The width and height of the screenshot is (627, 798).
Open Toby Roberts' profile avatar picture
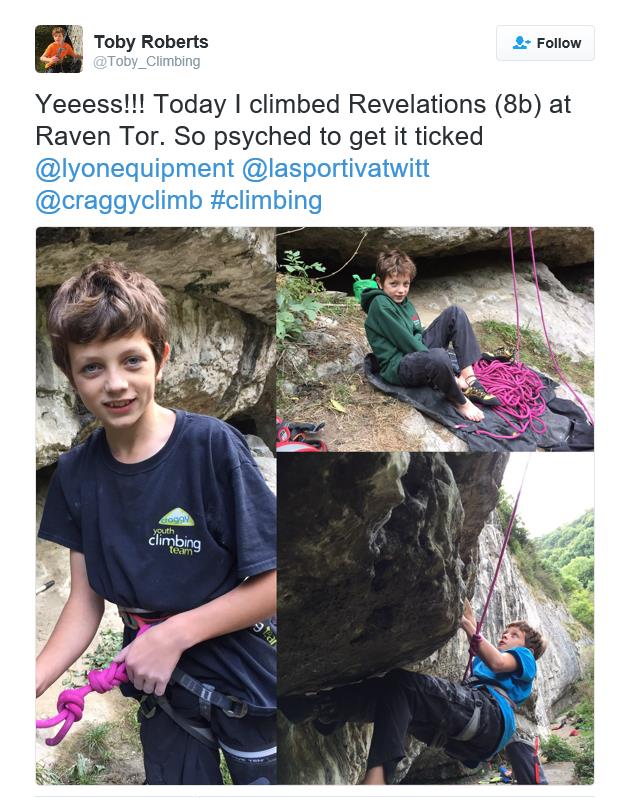pyautogui.click(x=59, y=49)
